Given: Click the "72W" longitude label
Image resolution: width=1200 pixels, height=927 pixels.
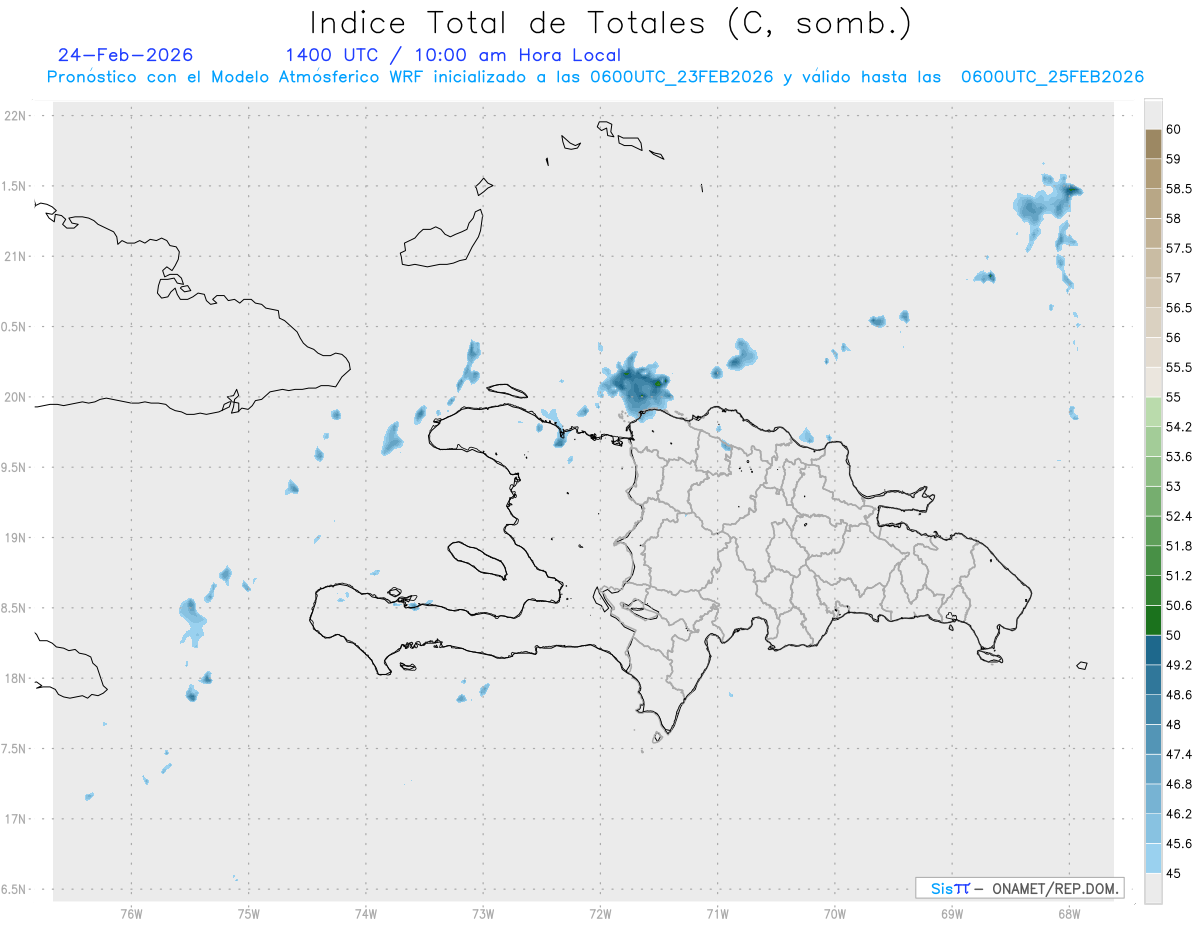Looking at the screenshot, I should pos(600,913).
